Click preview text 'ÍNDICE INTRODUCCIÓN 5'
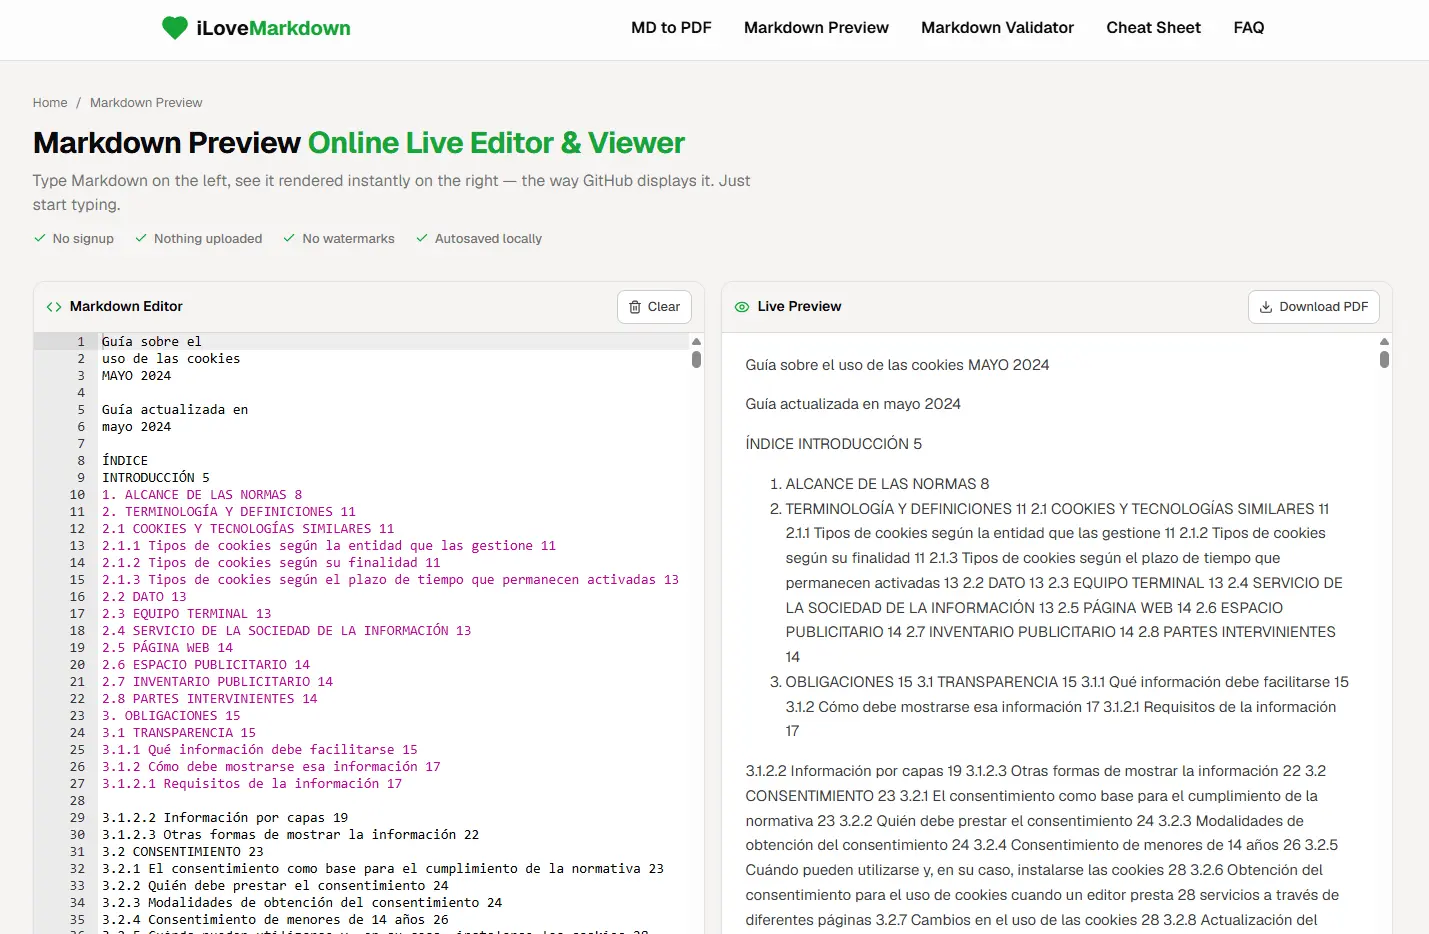This screenshot has width=1429, height=934. tap(834, 444)
